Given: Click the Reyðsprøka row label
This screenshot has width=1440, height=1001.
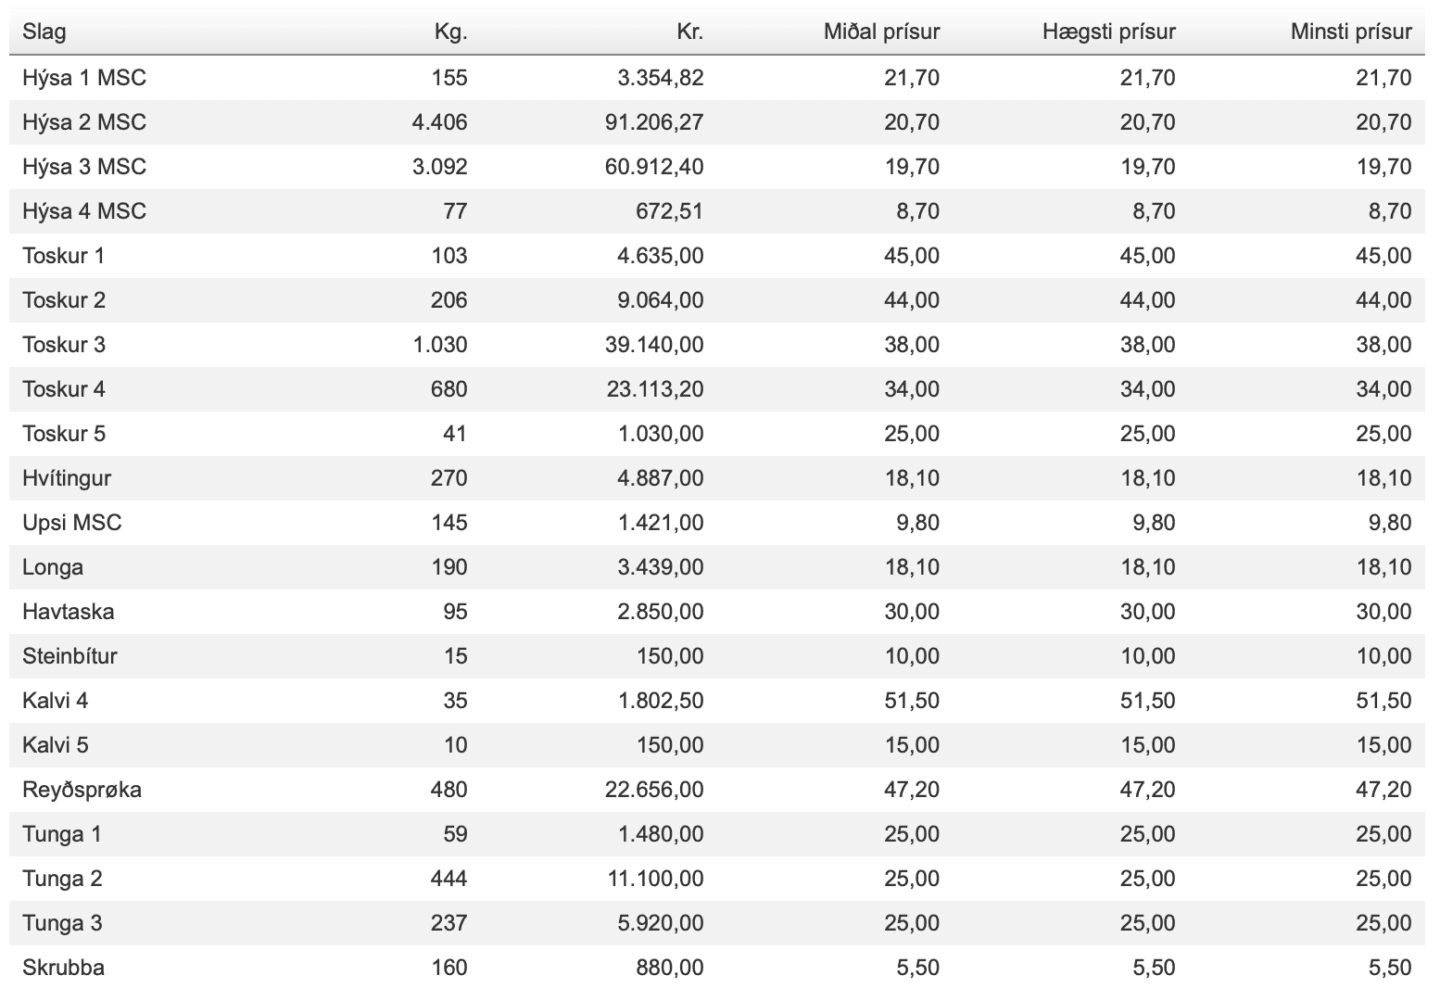Looking at the screenshot, I should click(82, 790).
